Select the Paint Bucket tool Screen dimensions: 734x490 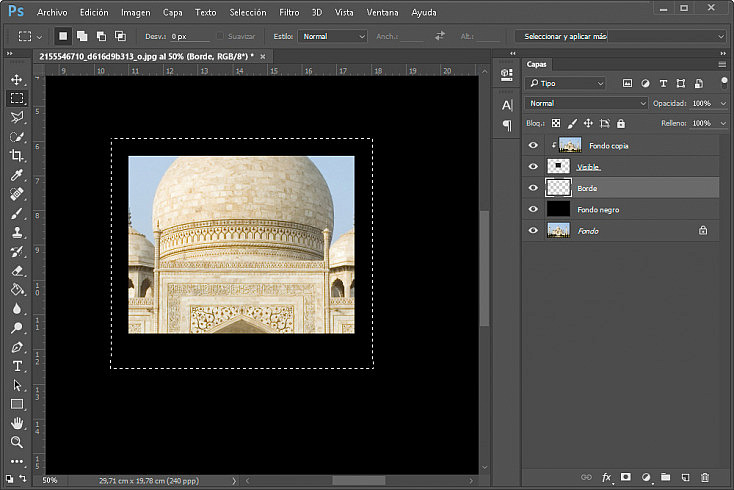coord(17,290)
